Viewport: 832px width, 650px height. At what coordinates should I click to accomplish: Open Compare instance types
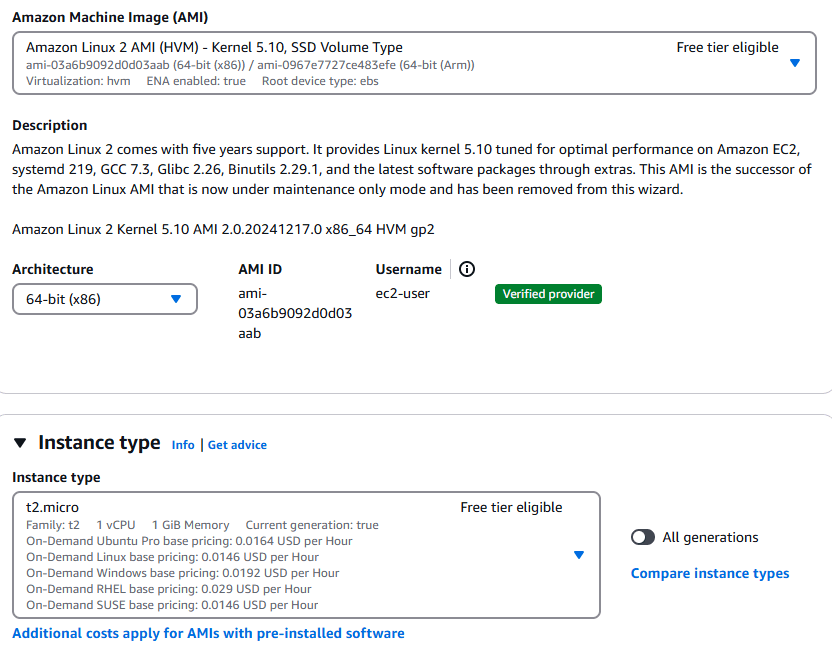(710, 573)
